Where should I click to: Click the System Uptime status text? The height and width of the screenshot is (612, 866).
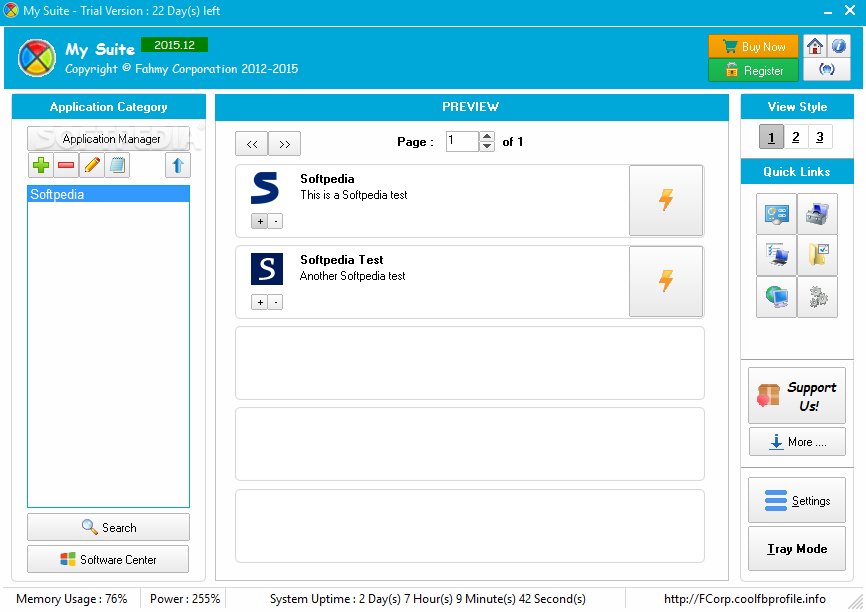(x=427, y=599)
